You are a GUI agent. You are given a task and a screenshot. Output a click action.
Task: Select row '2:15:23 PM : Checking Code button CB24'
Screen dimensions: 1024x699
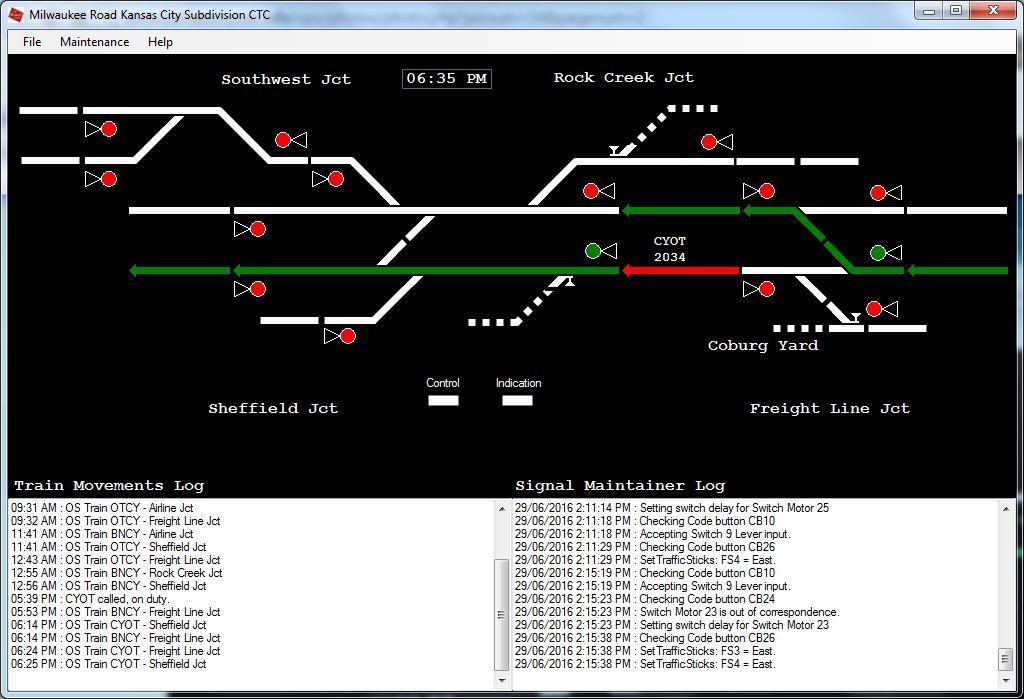coord(645,599)
